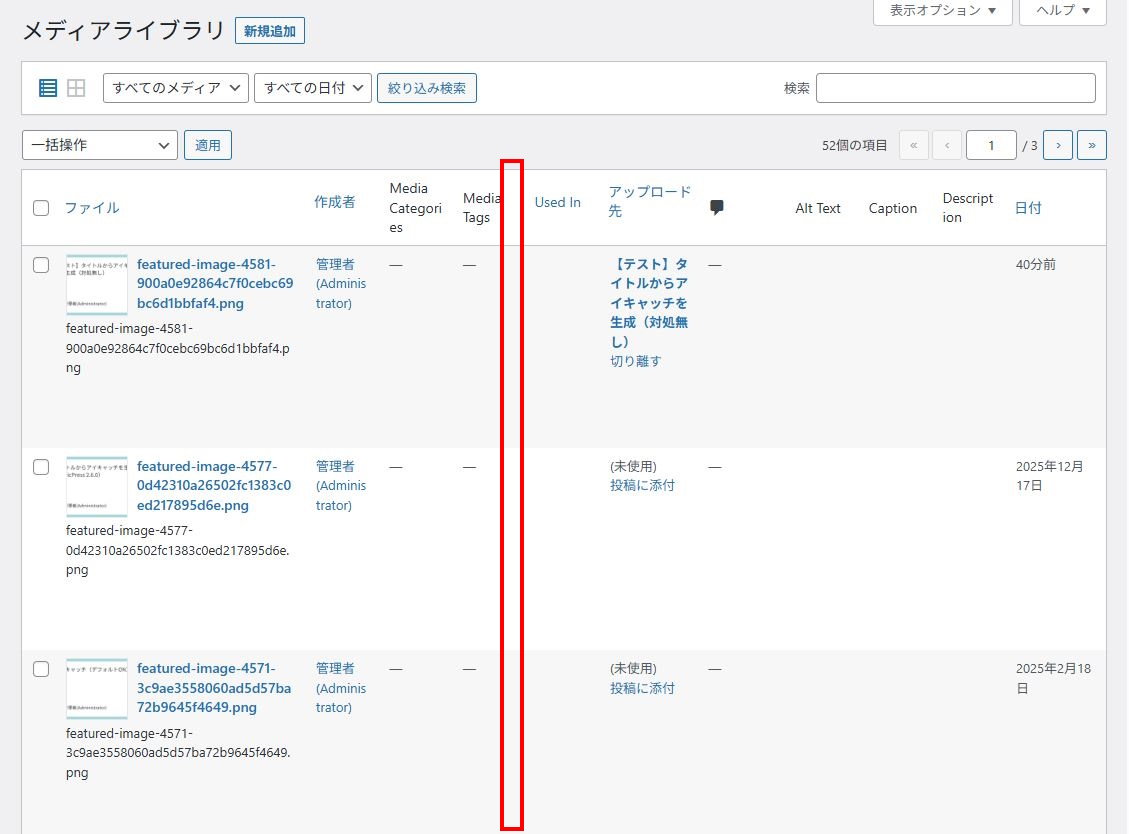Toggle the select-all checkbox in header
1129x834 pixels.
click(41, 208)
